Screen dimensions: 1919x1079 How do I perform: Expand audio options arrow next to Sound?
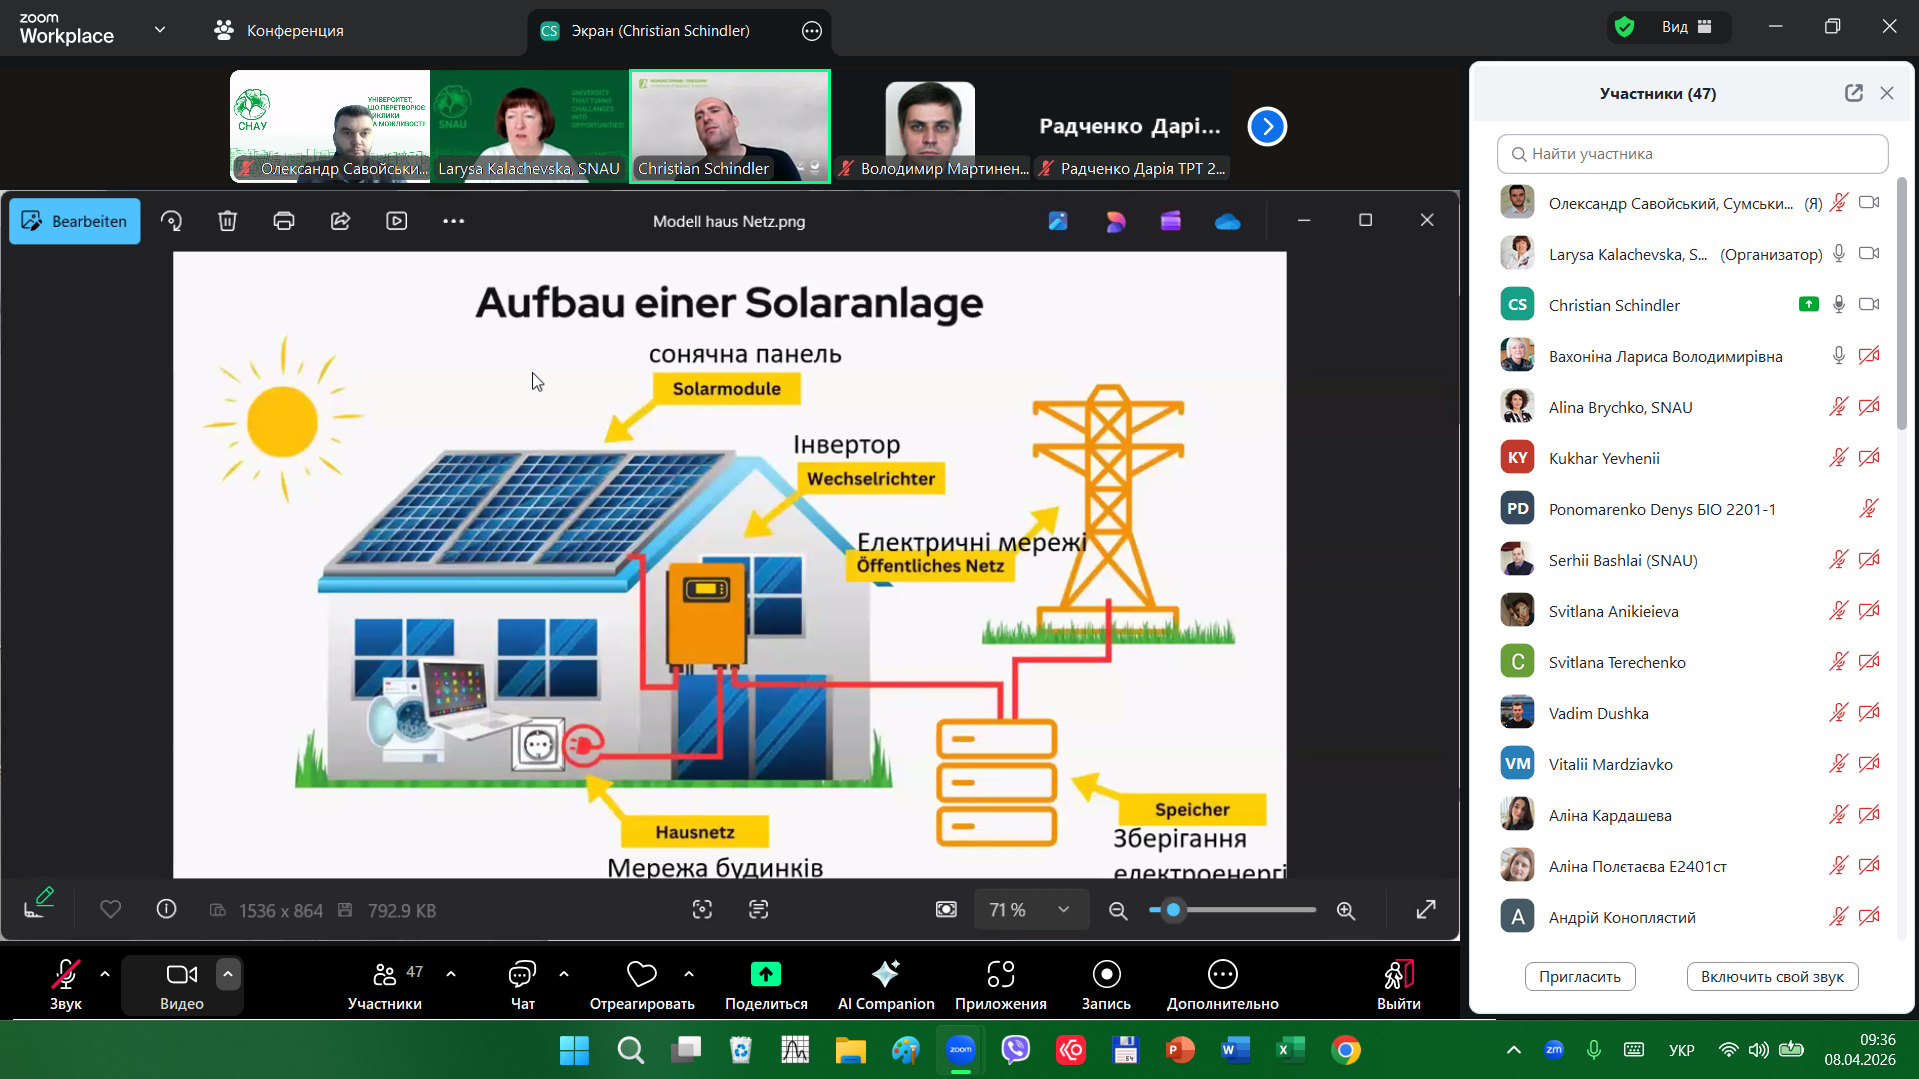[x=105, y=974]
